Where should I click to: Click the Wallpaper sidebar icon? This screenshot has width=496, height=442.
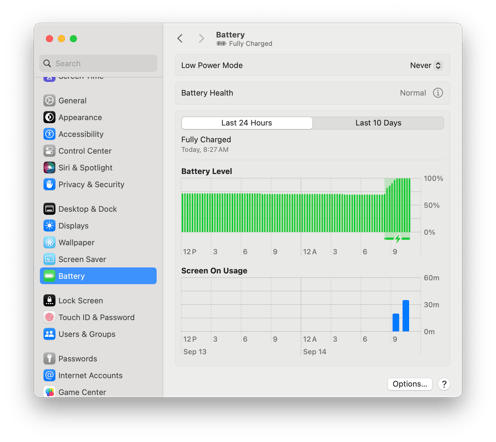point(49,242)
